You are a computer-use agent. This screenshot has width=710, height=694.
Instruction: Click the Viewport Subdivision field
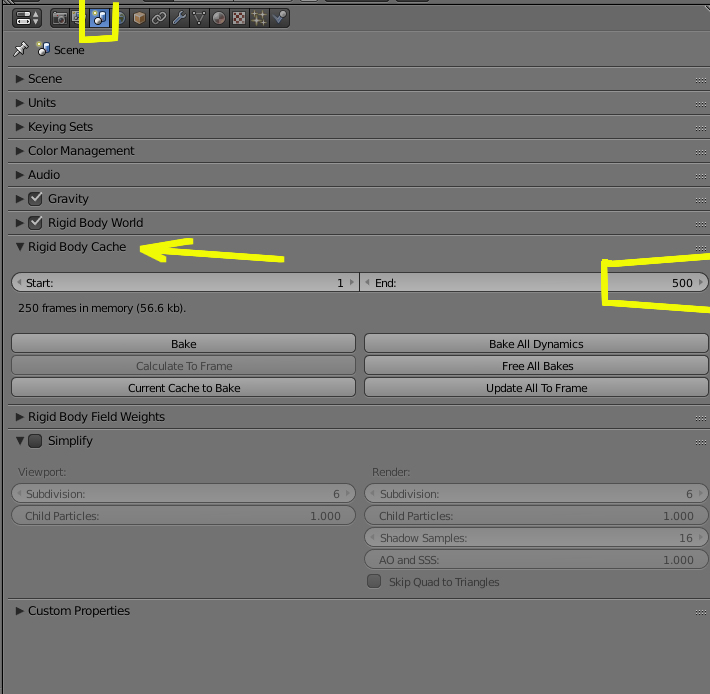click(183, 493)
